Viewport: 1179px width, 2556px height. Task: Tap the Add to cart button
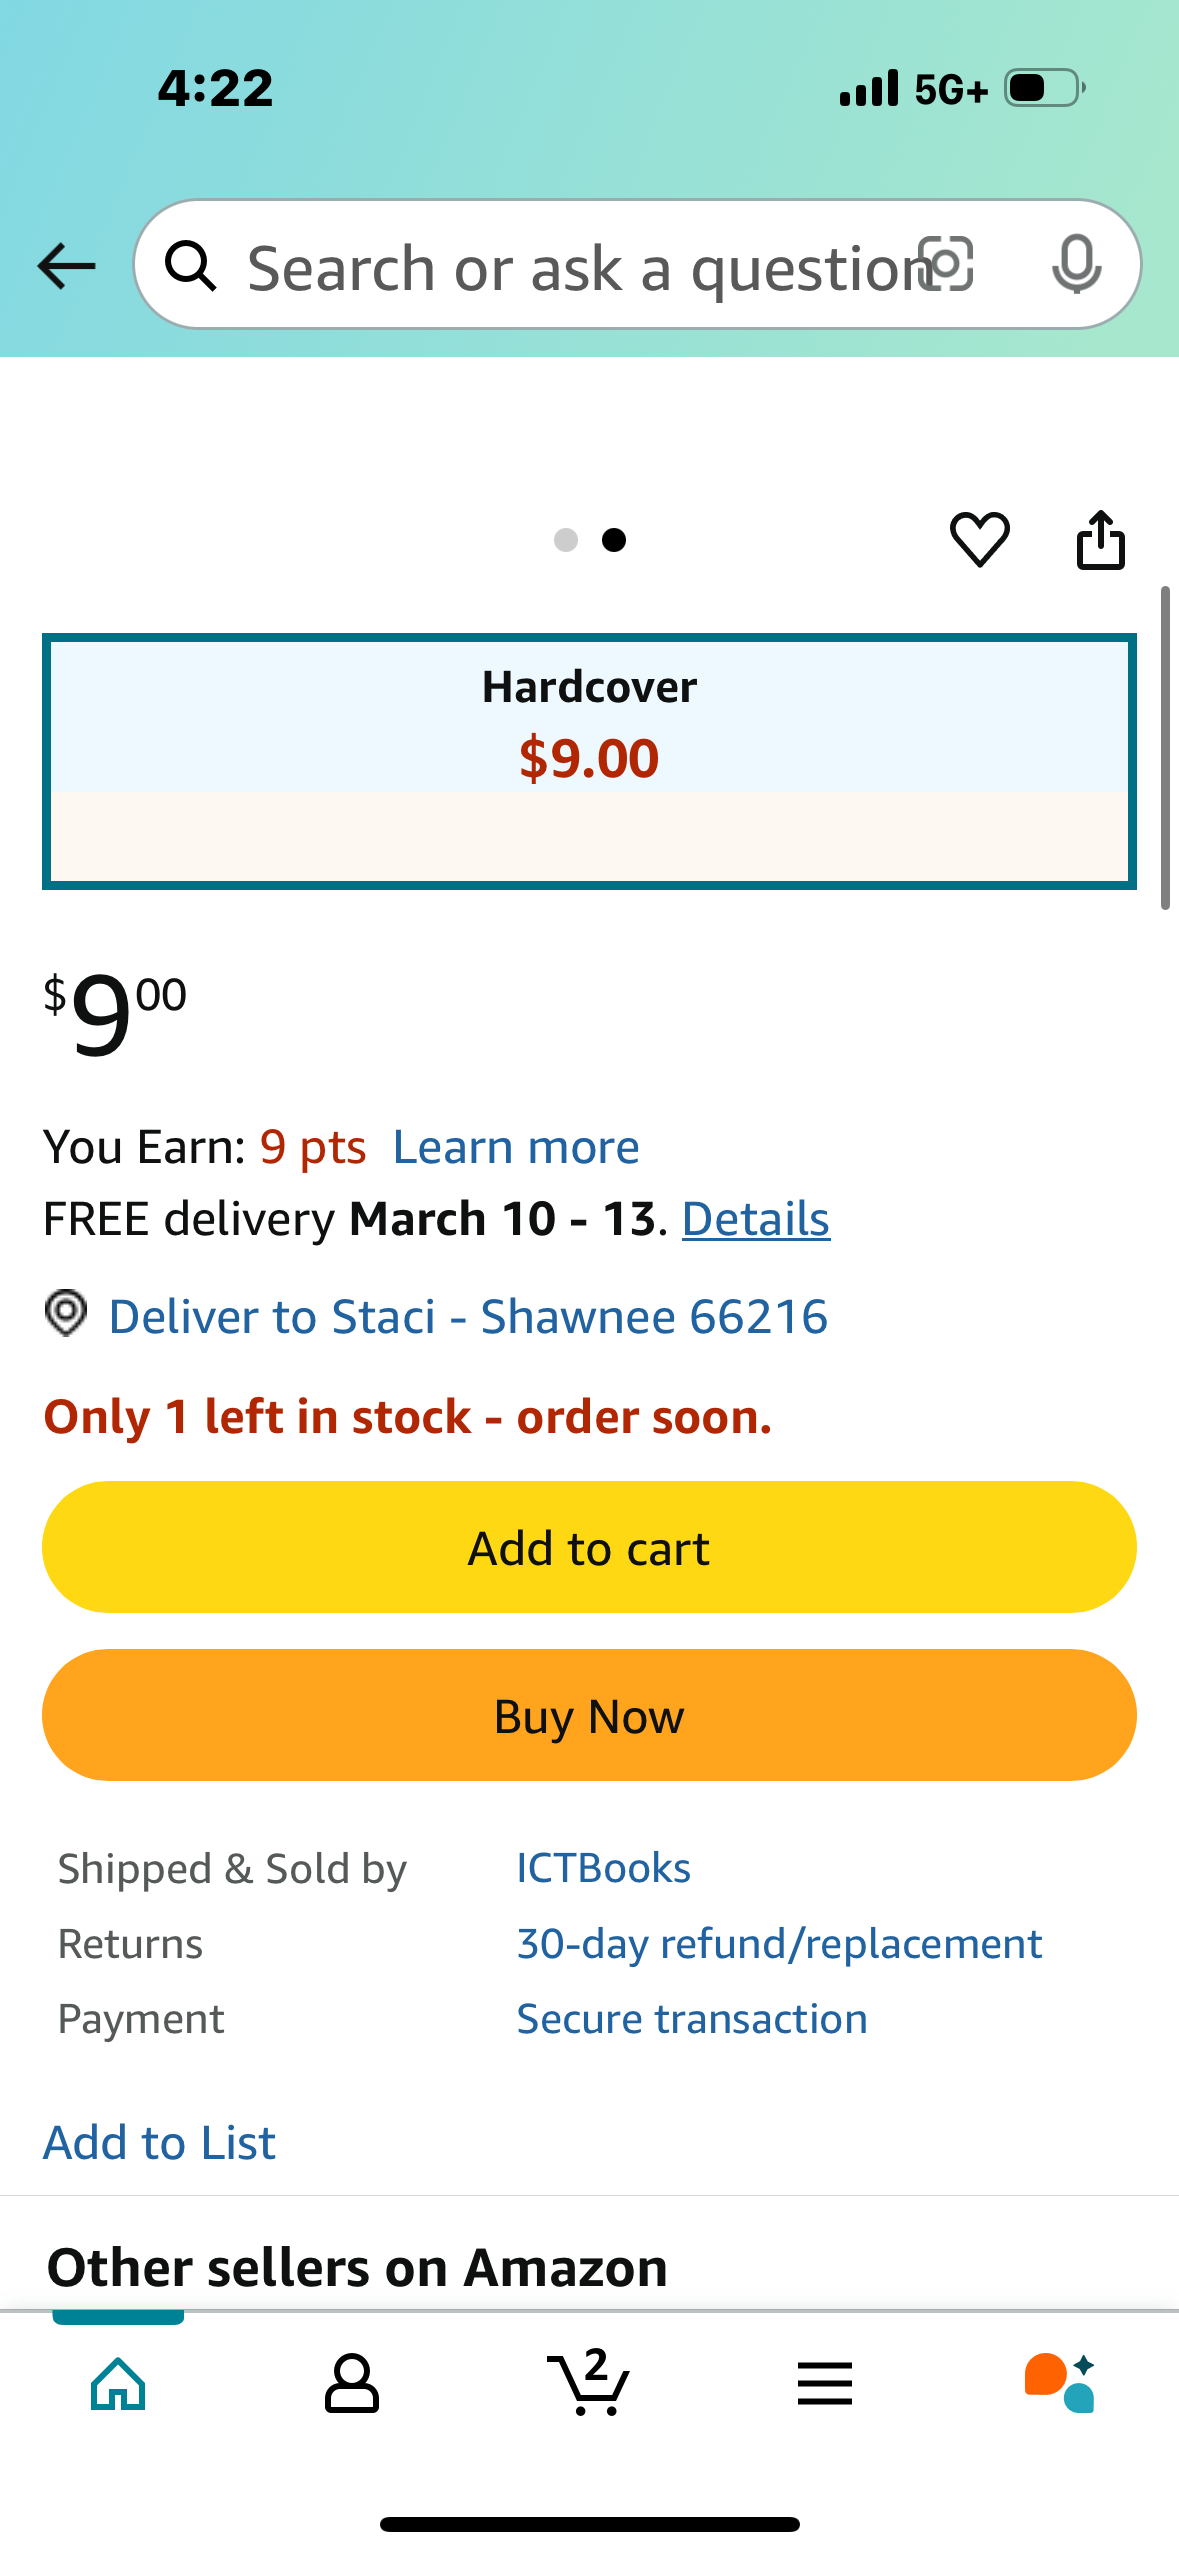(589, 1547)
